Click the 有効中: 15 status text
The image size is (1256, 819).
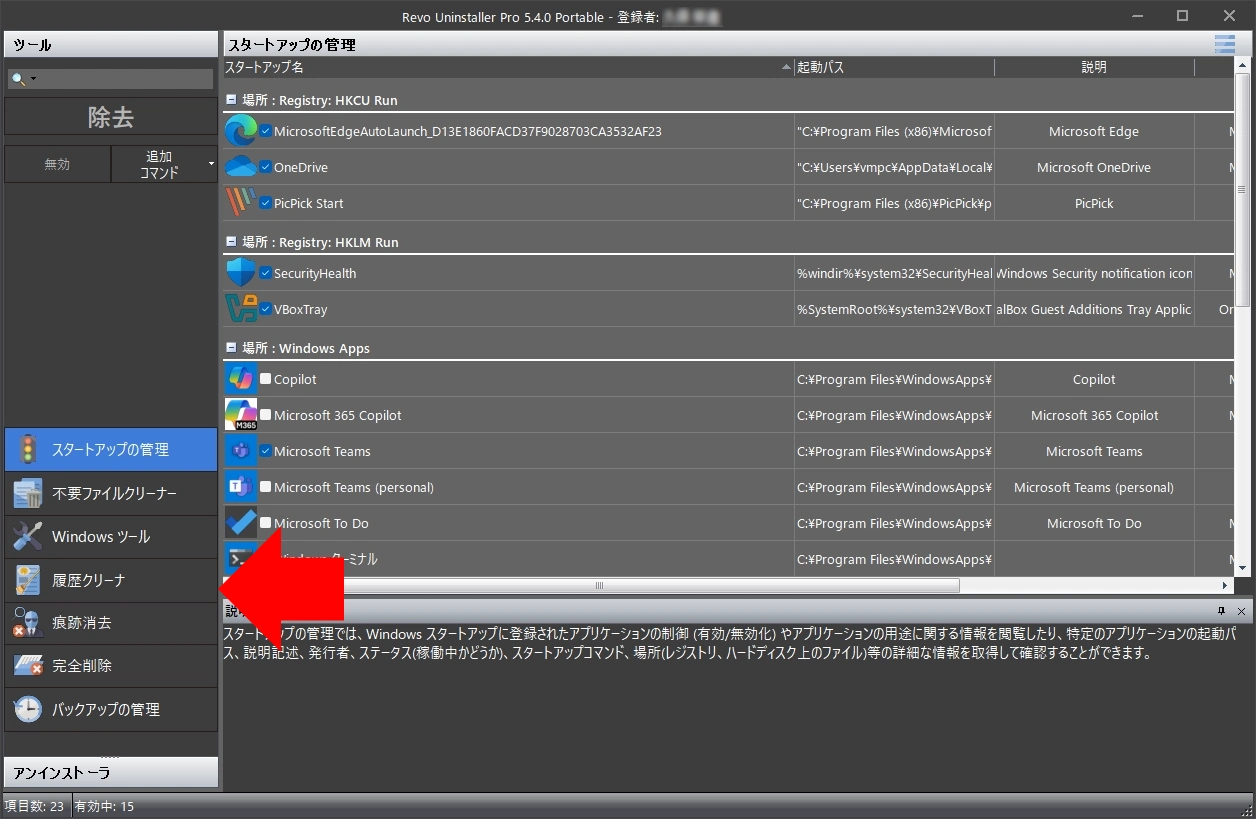point(104,806)
